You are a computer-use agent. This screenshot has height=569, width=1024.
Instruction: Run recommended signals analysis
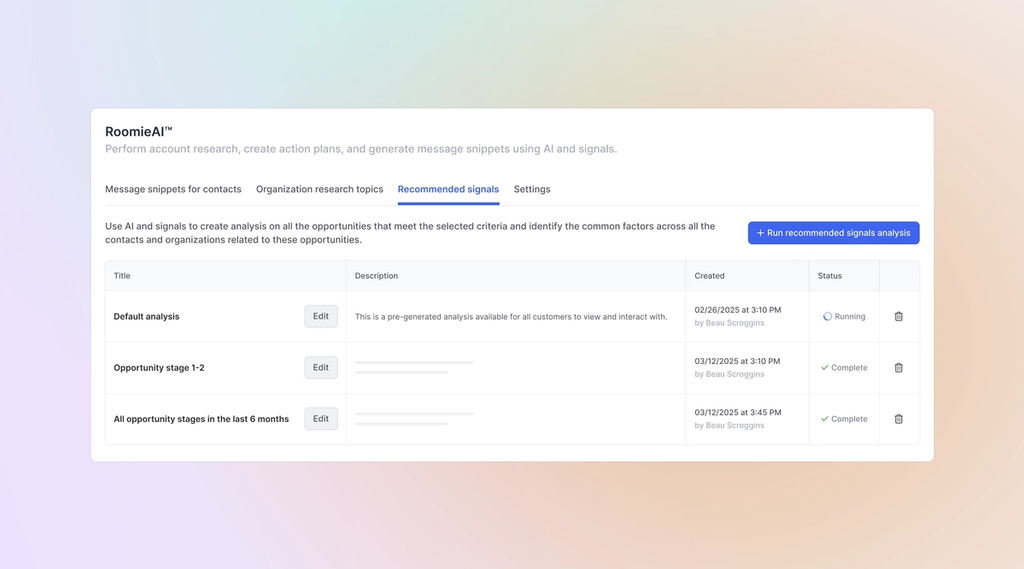pos(833,233)
